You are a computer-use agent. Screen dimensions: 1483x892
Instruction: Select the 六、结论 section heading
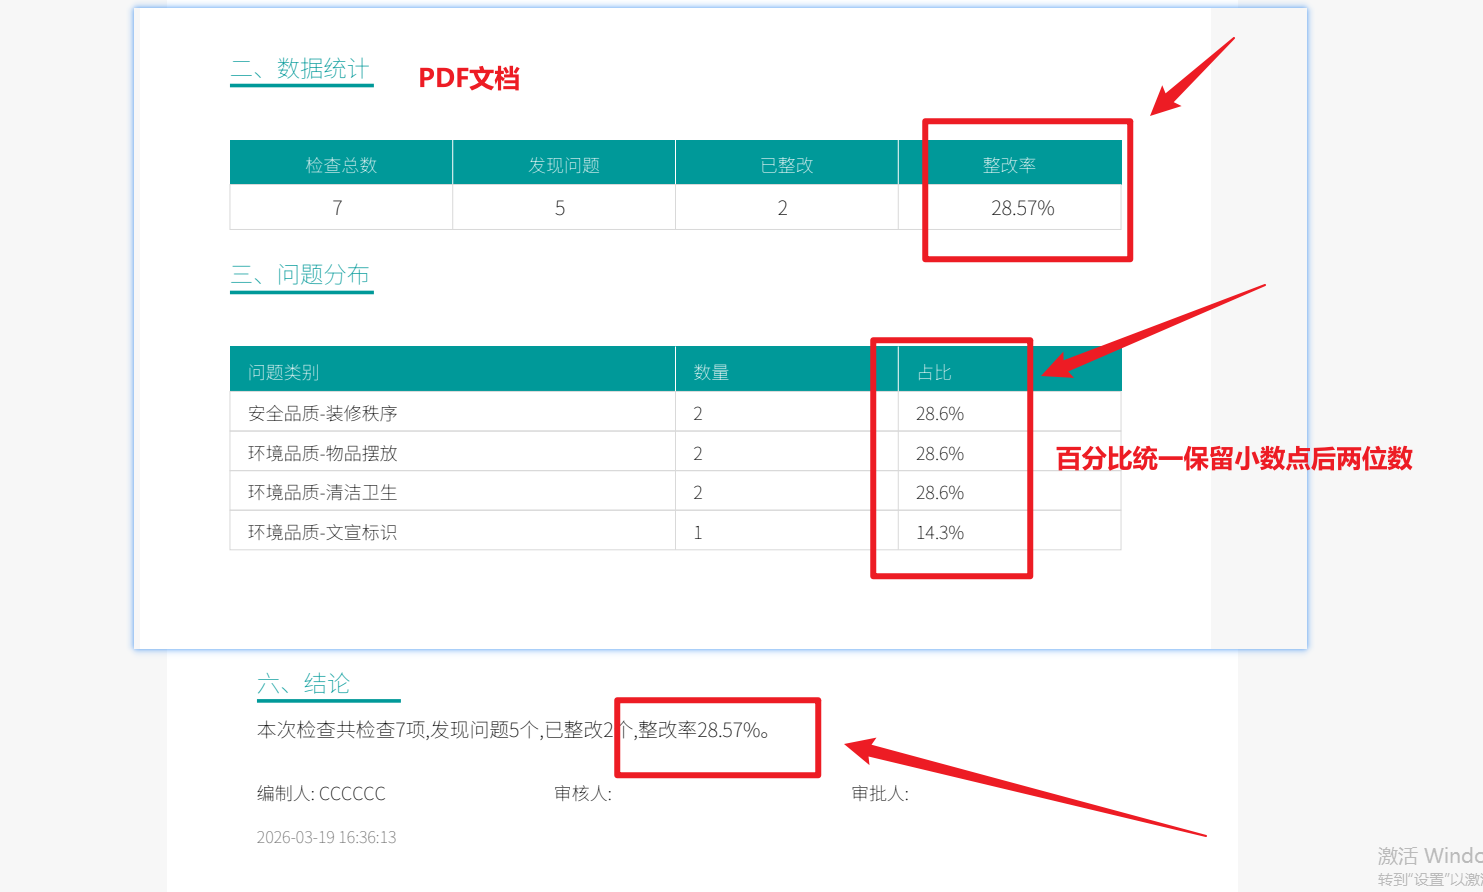[x=328, y=683]
